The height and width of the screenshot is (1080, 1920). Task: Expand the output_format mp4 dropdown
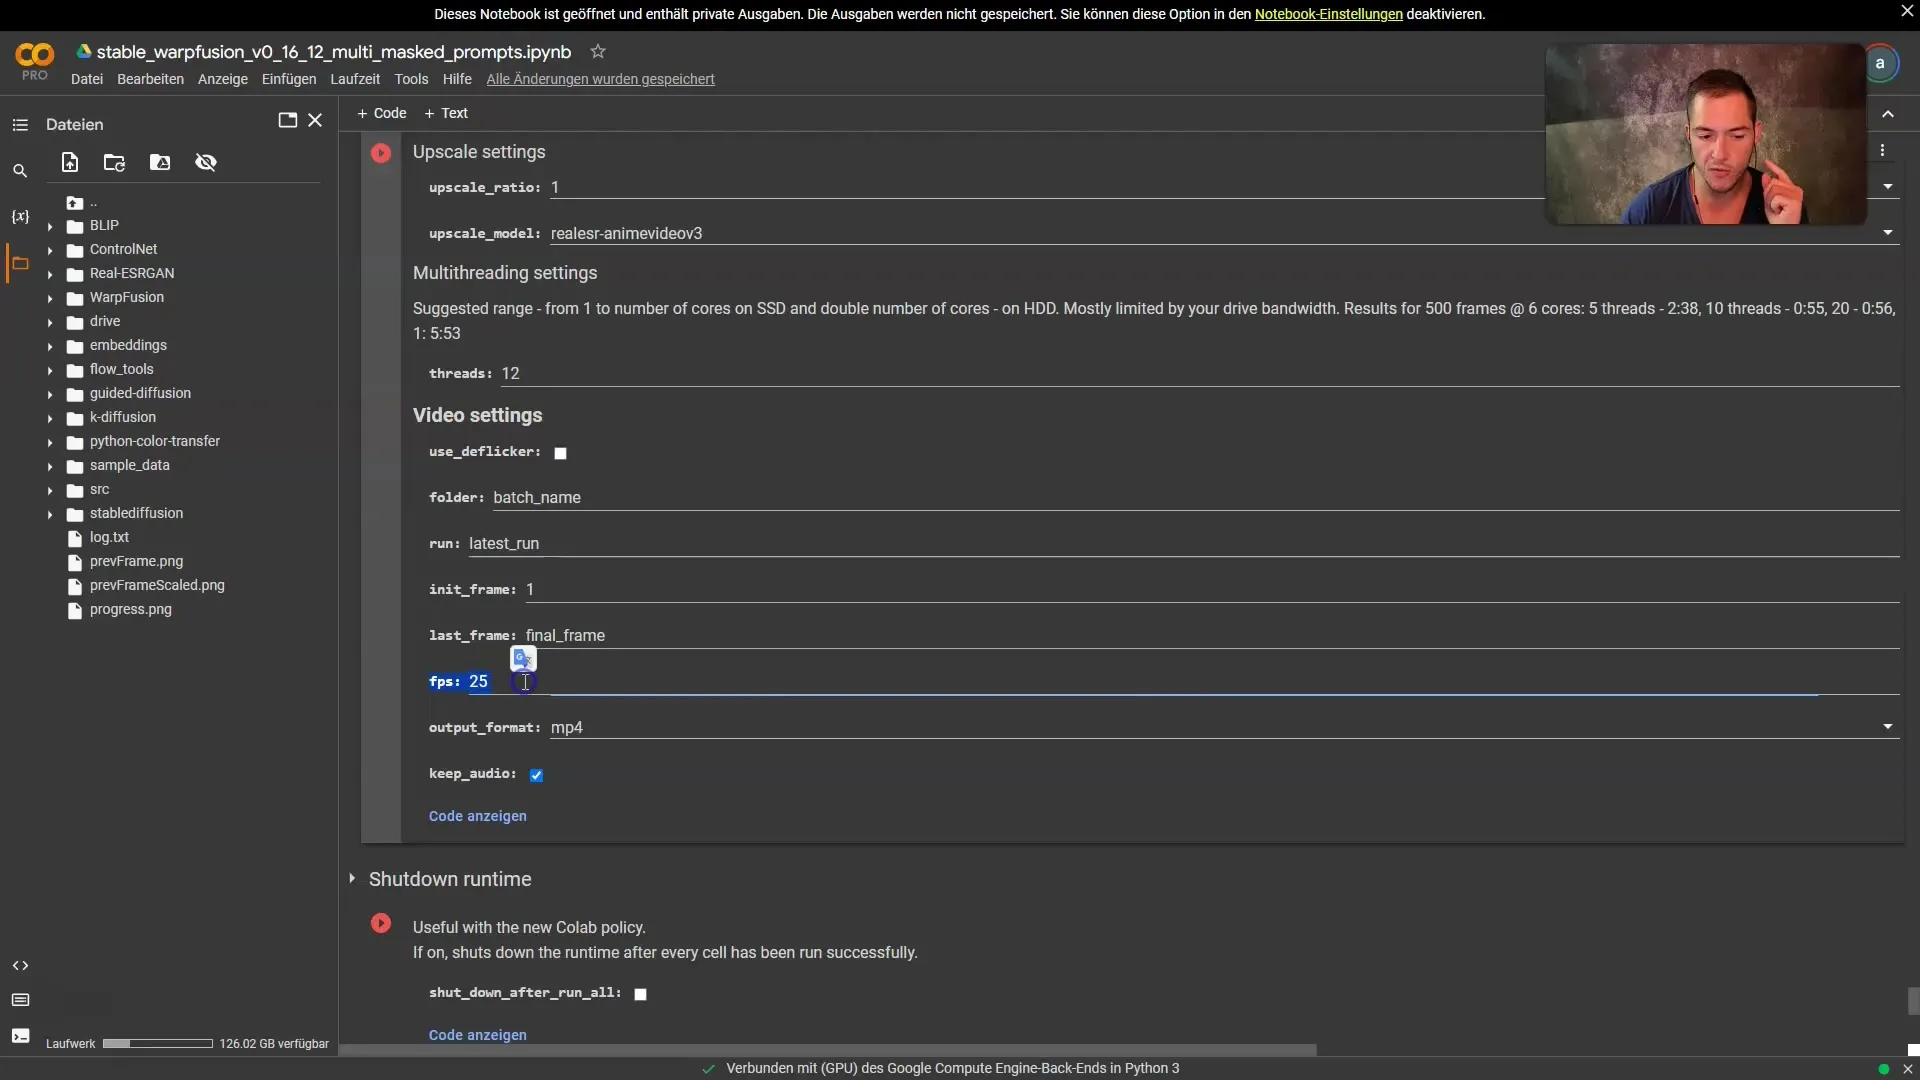point(1886,728)
